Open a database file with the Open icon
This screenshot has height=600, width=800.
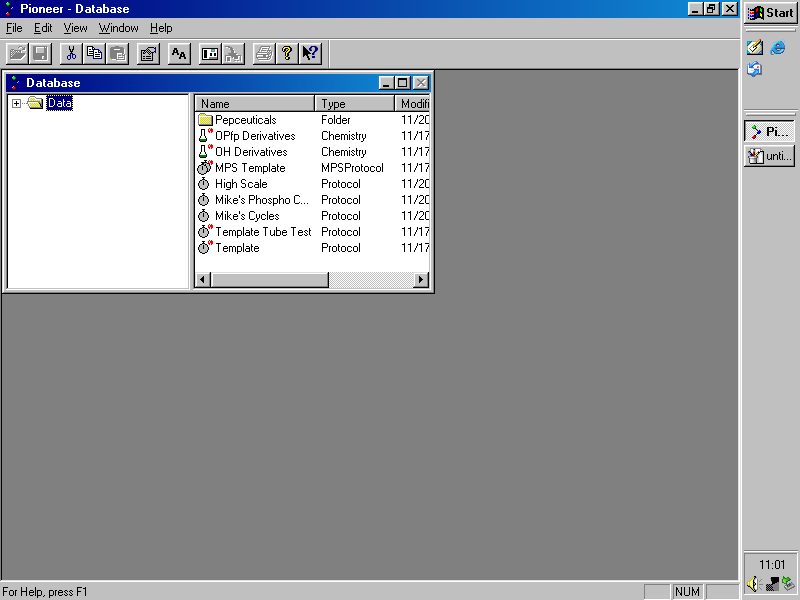click(x=16, y=53)
